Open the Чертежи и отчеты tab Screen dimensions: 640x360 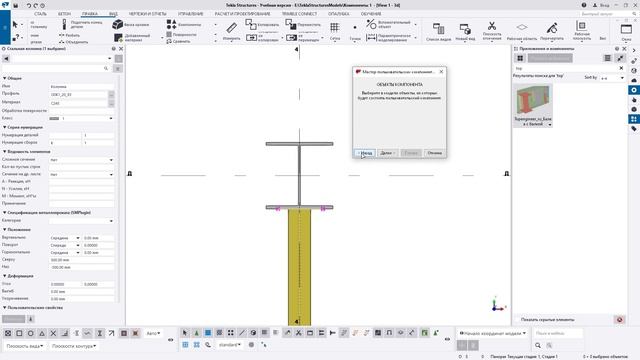[x=147, y=14]
